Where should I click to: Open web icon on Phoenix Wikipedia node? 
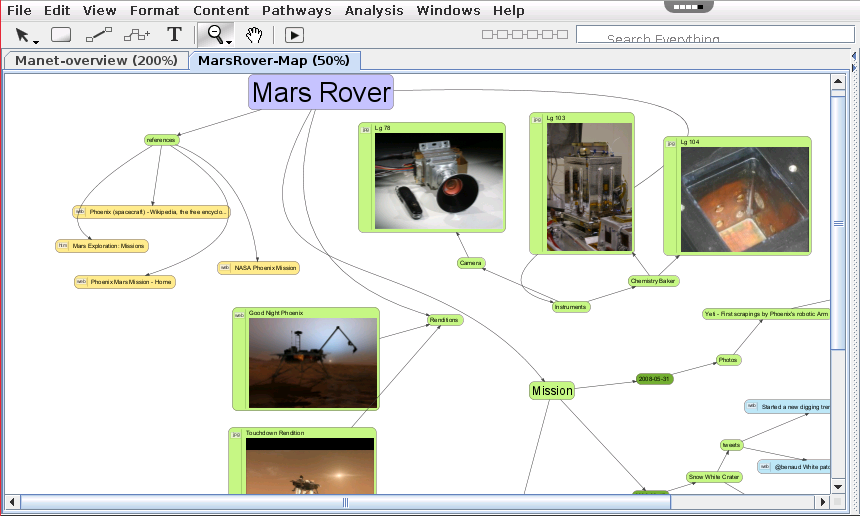click(80, 212)
